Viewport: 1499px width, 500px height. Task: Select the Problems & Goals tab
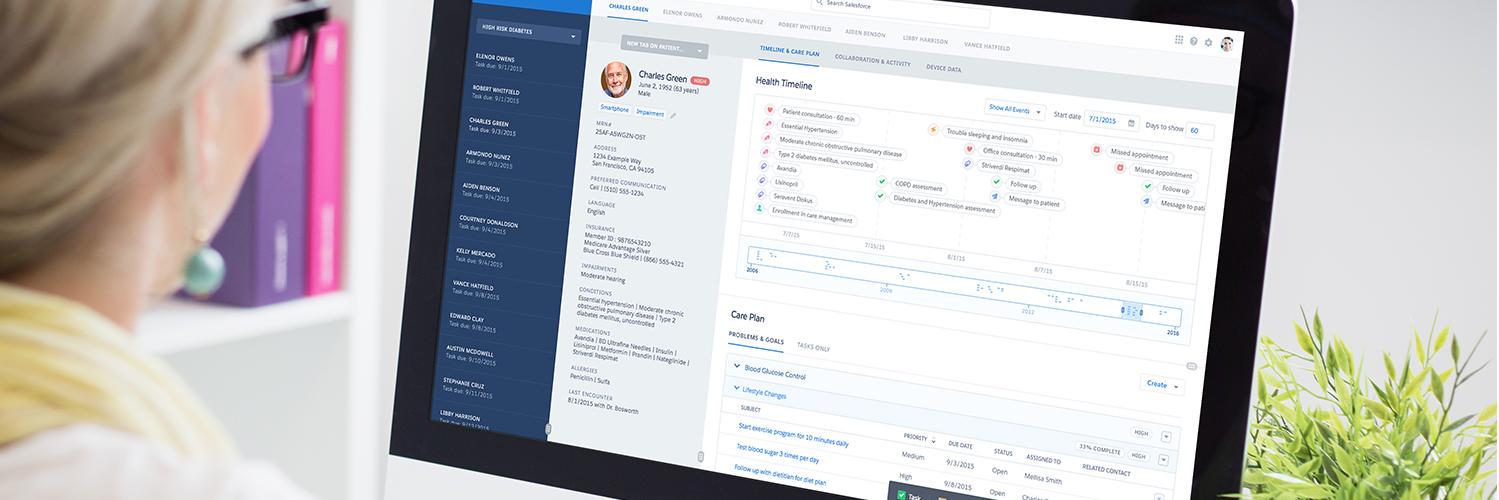pos(756,339)
